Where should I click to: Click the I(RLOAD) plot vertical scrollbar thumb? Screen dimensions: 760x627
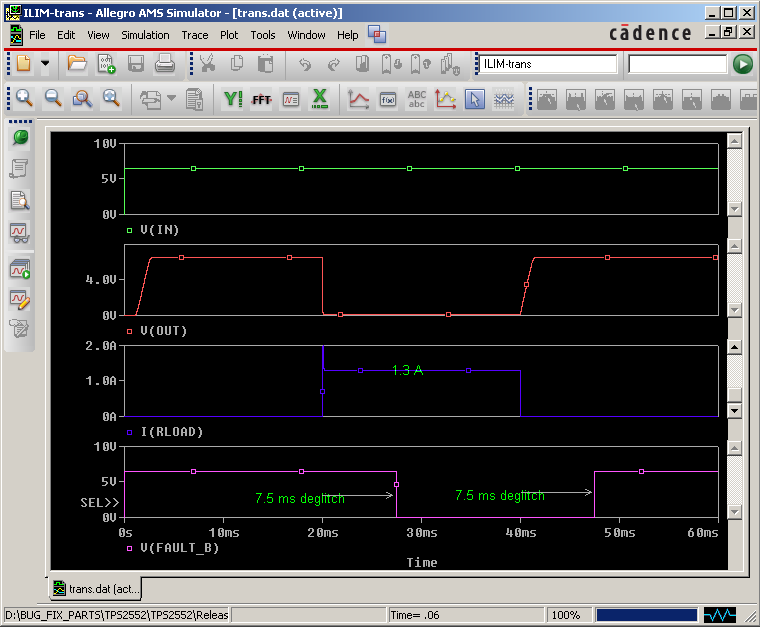734,394
